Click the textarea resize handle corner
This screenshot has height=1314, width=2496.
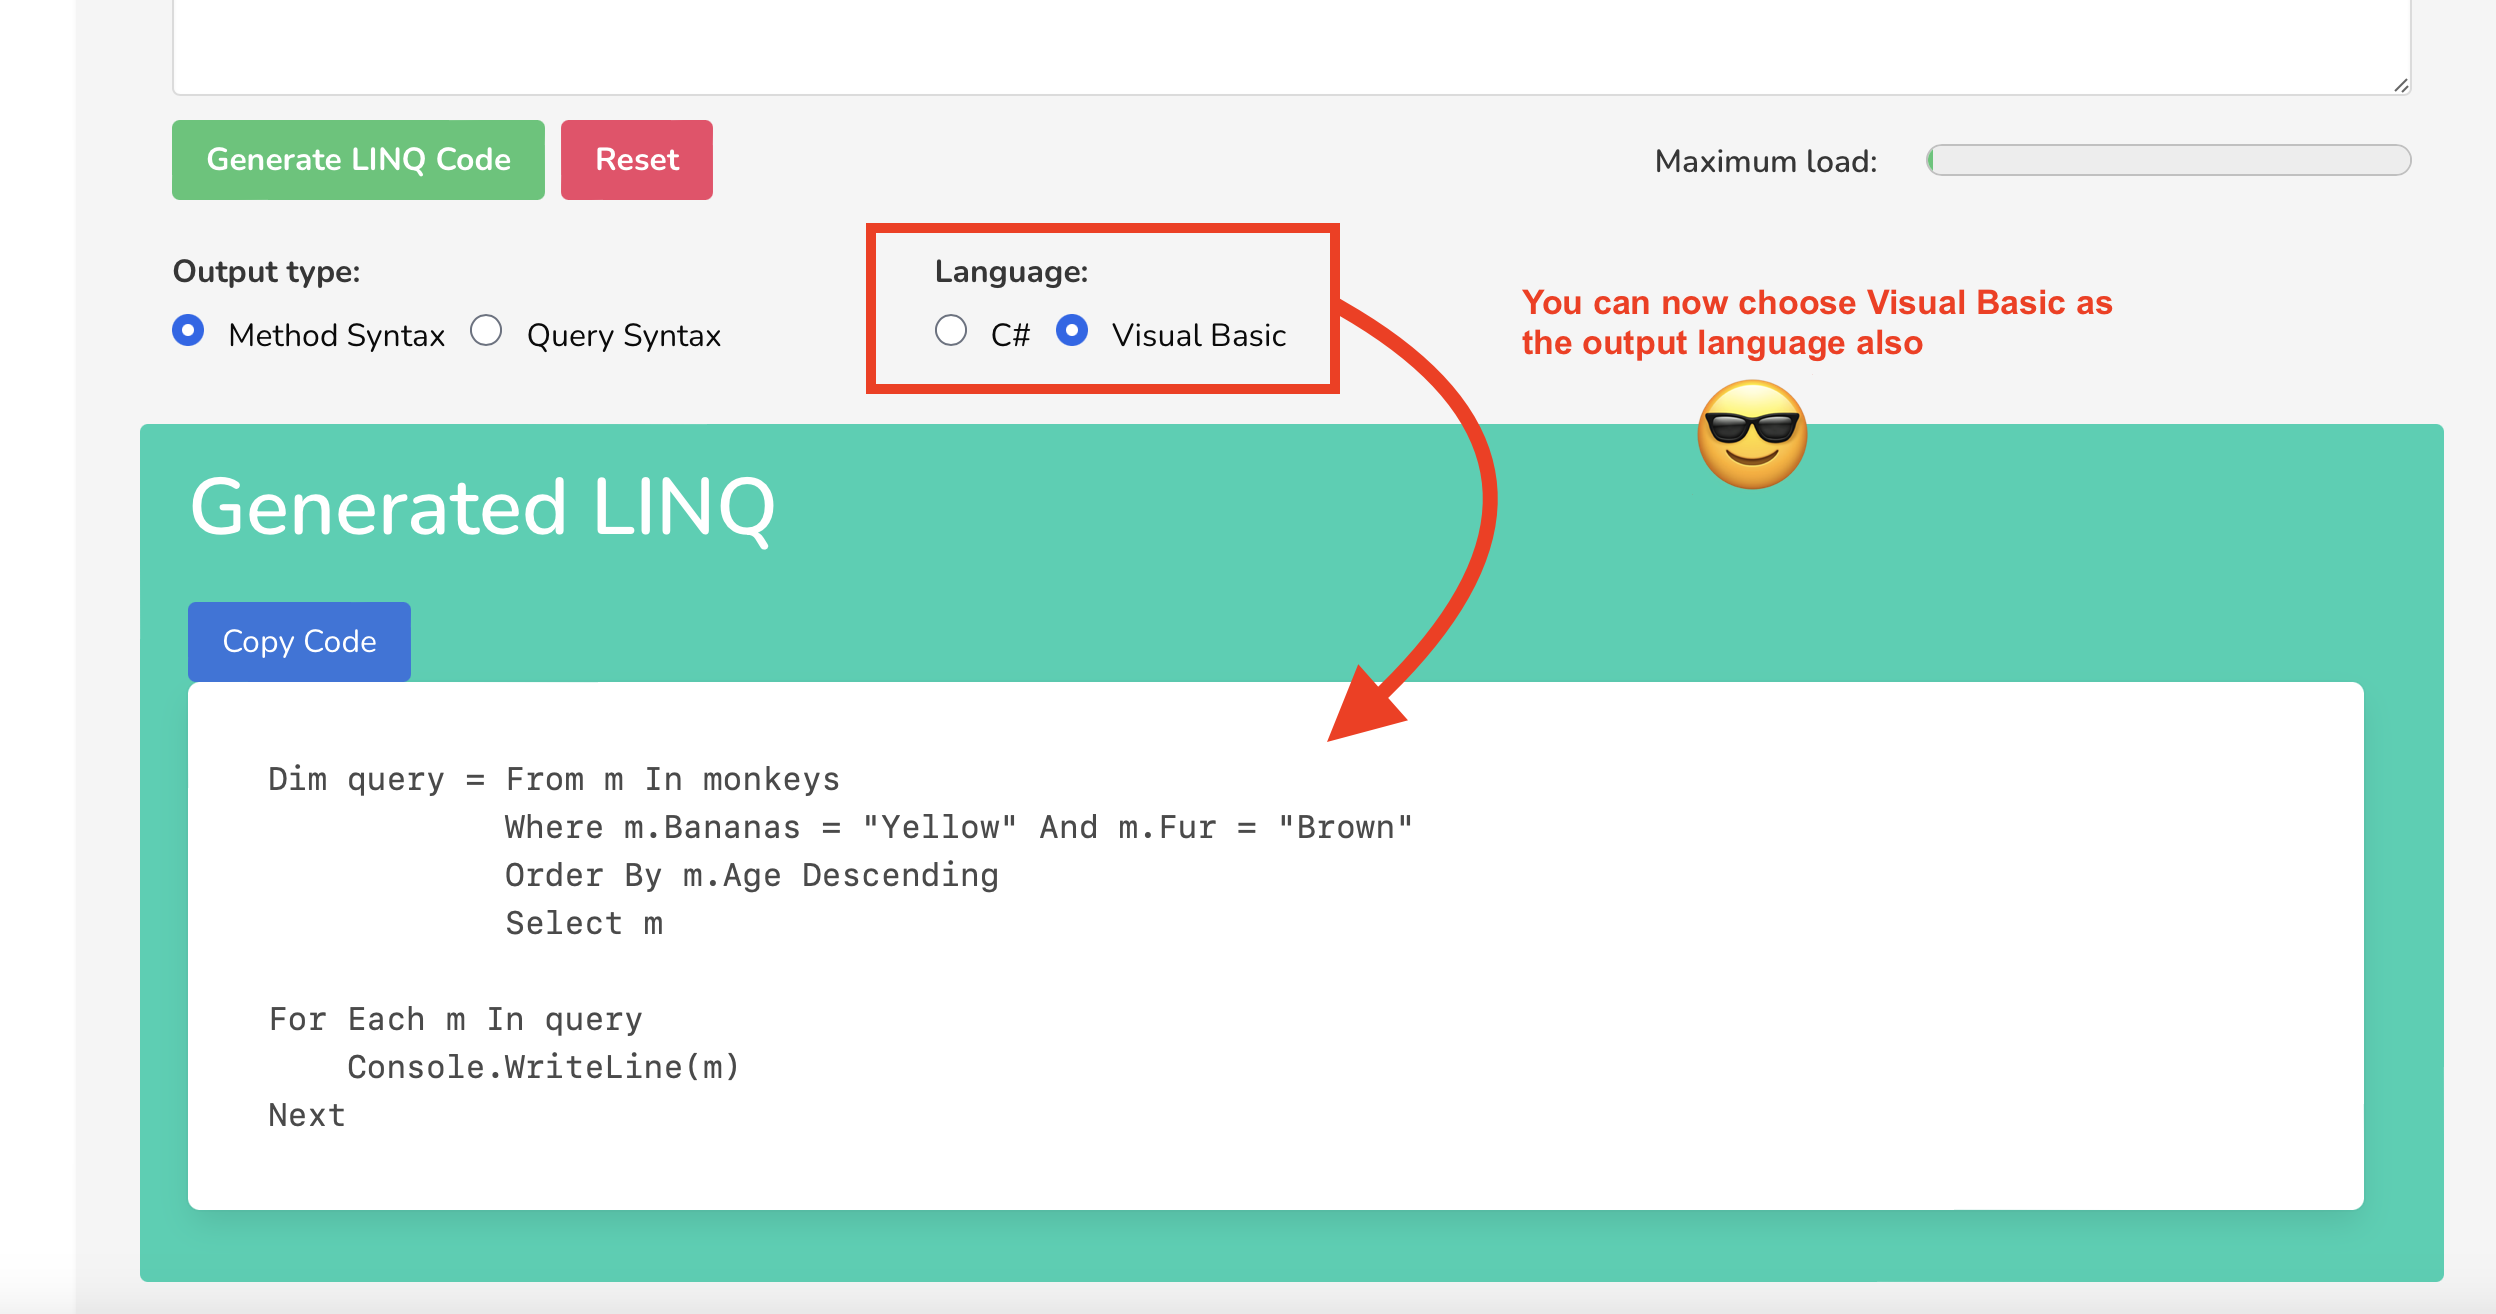pyautogui.click(x=2401, y=86)
